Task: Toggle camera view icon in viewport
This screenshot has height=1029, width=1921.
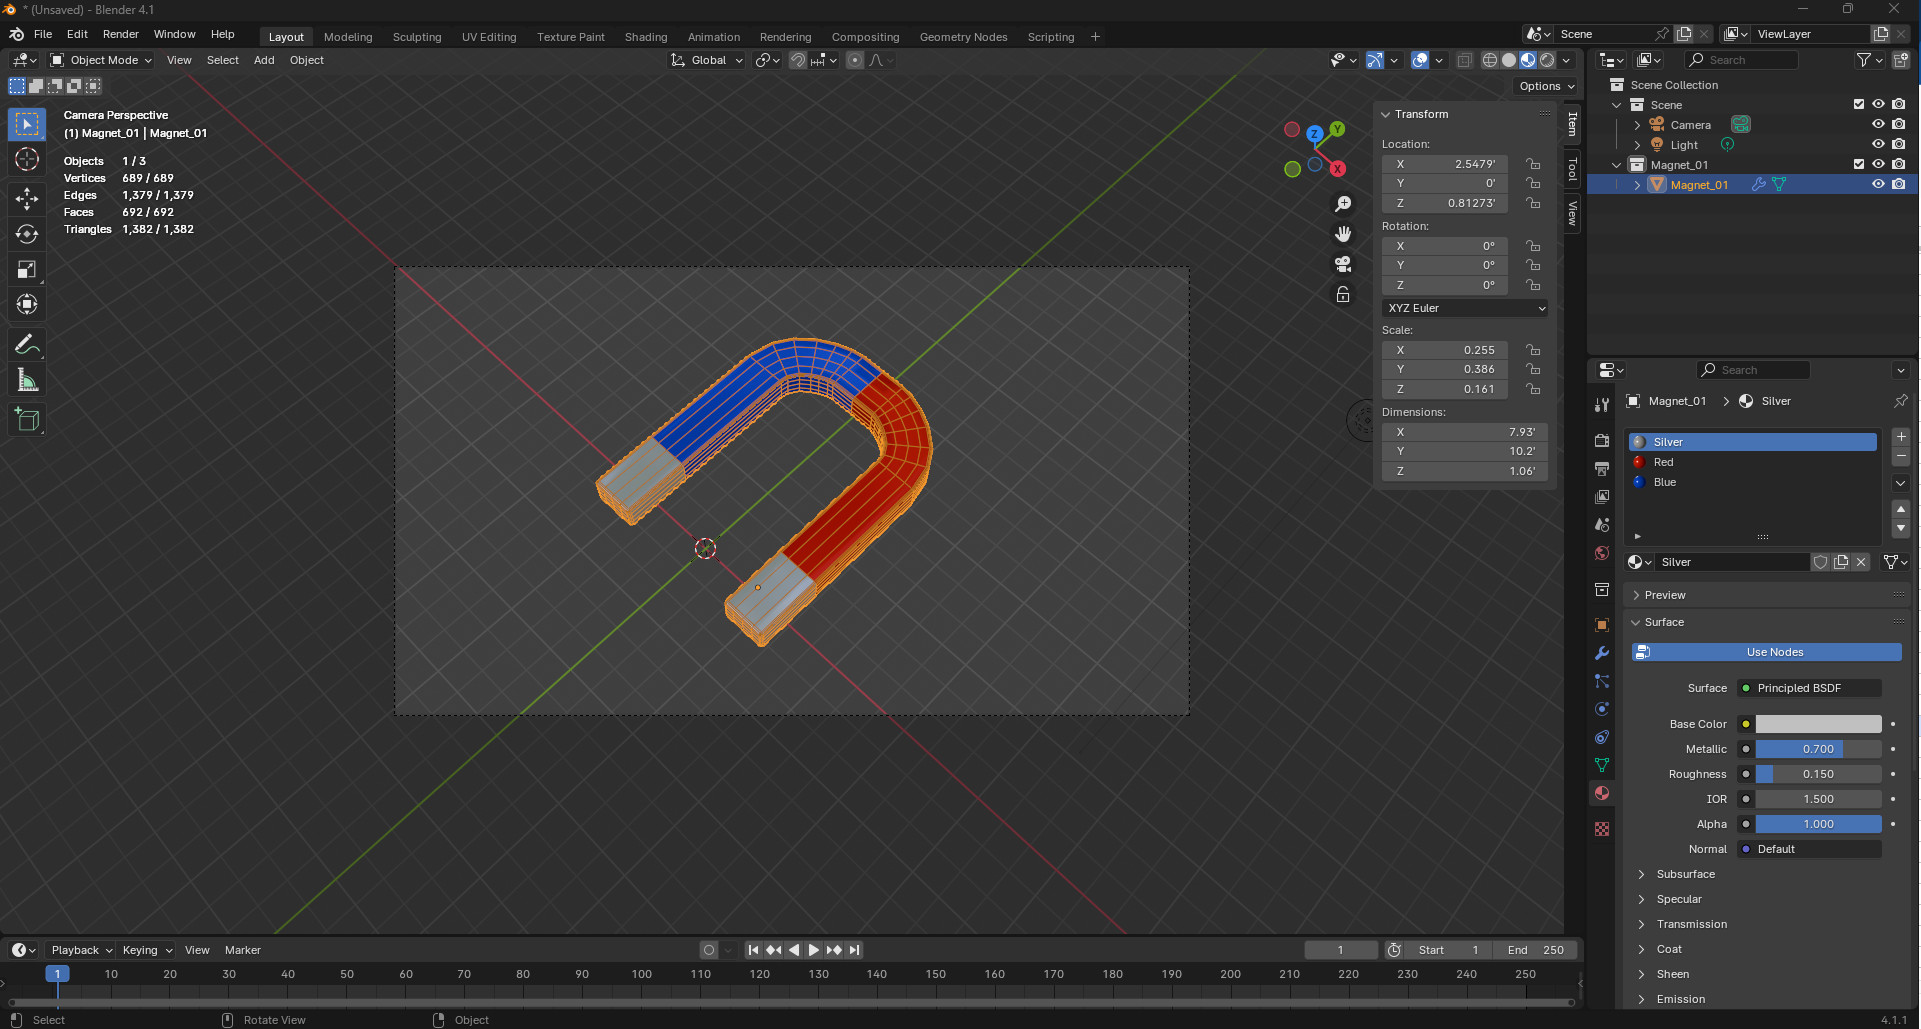Action: 1343,264
